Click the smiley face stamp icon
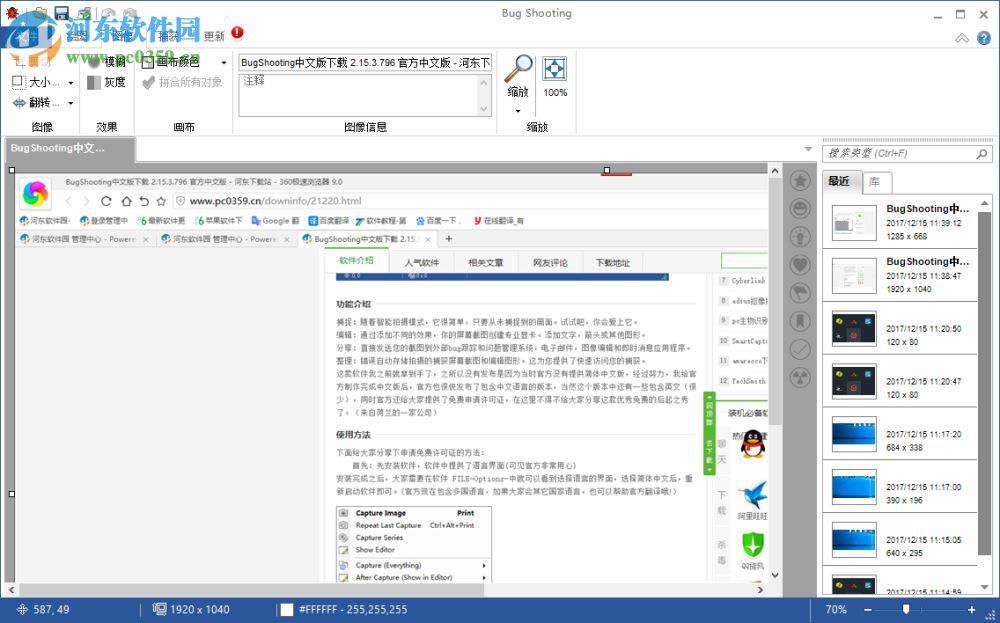The height and width of the screenshot is (623, 1000). click(800, 208)
